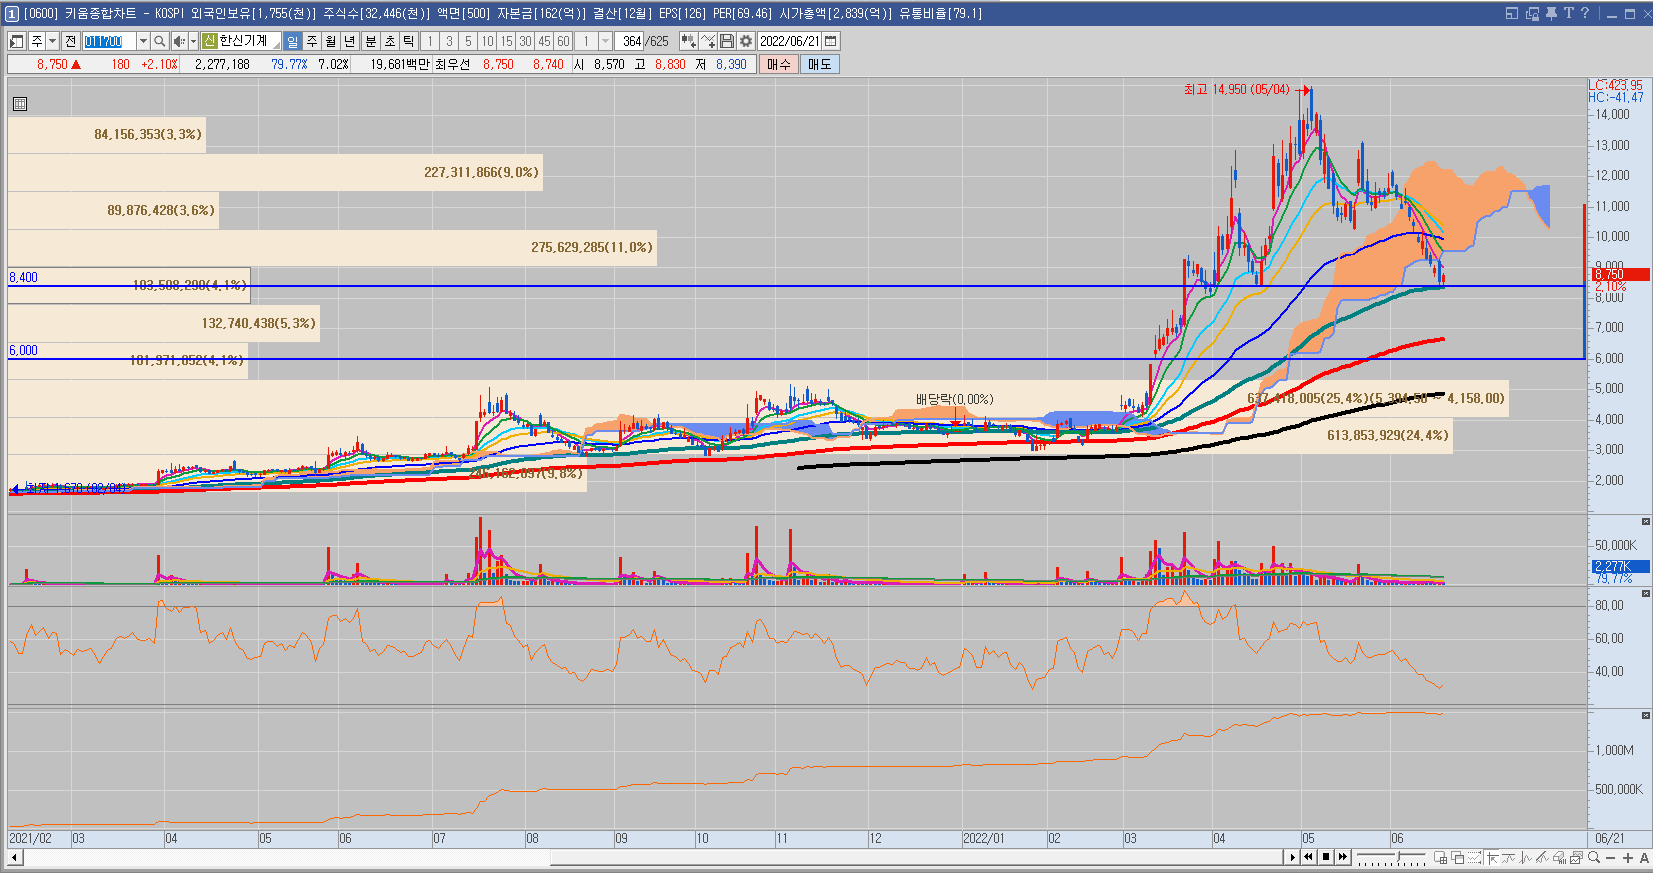This screenshot has width=1653, height=873.
Task: Switch chart to 초 (second) period
Action: click(x=390, y=41)
